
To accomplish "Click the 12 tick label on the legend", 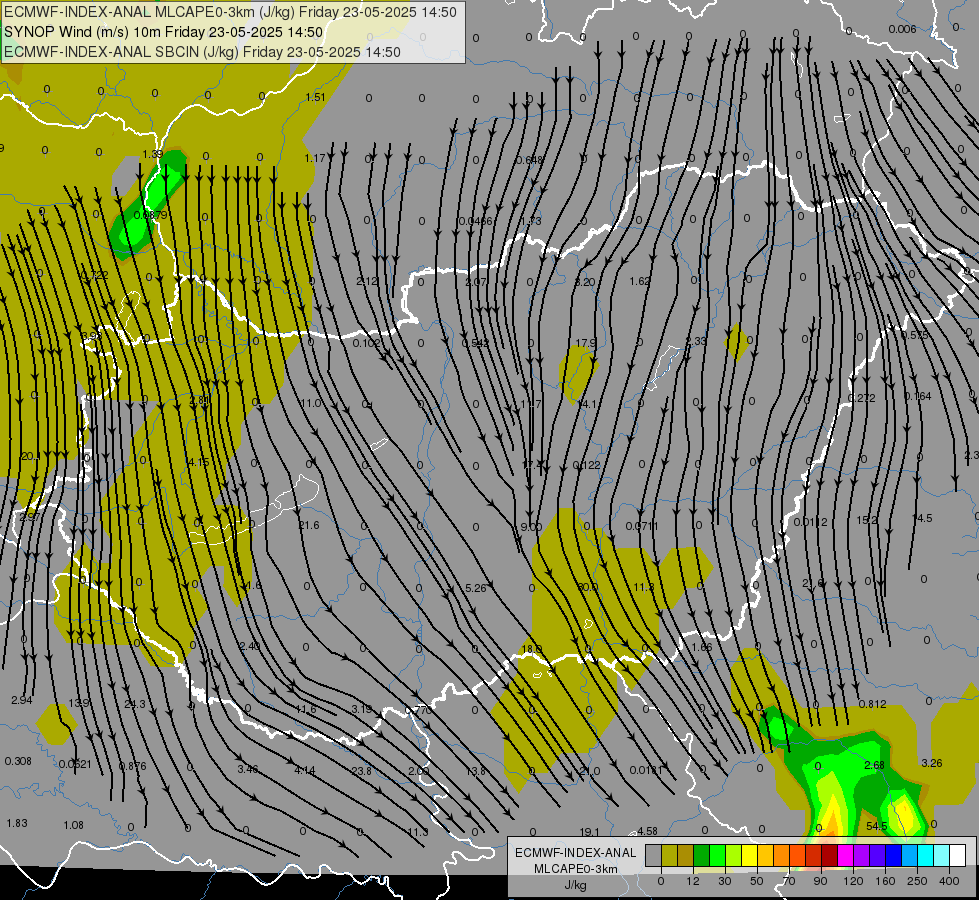I will click(x=692, y=881).
